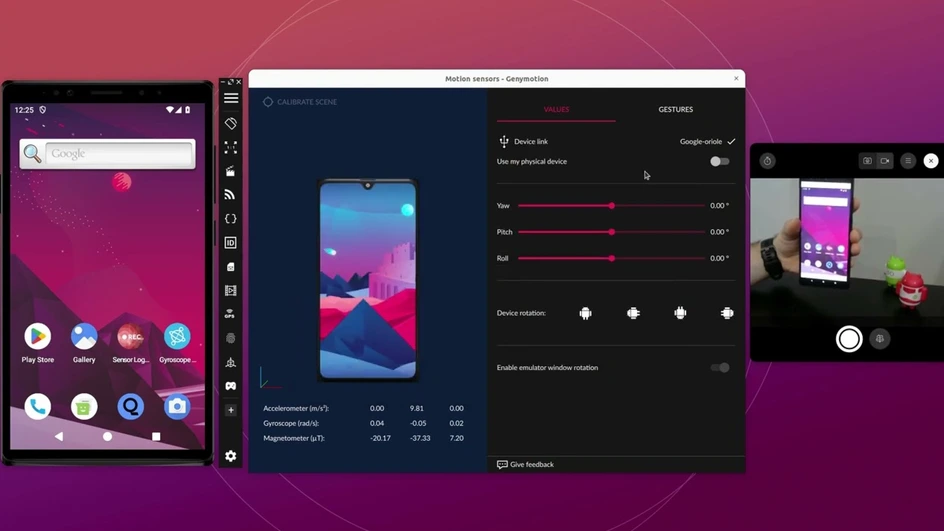Viewport: 944px width, 531px height.
Task: Take a photo with the shutter button
Action: (849, 339)
